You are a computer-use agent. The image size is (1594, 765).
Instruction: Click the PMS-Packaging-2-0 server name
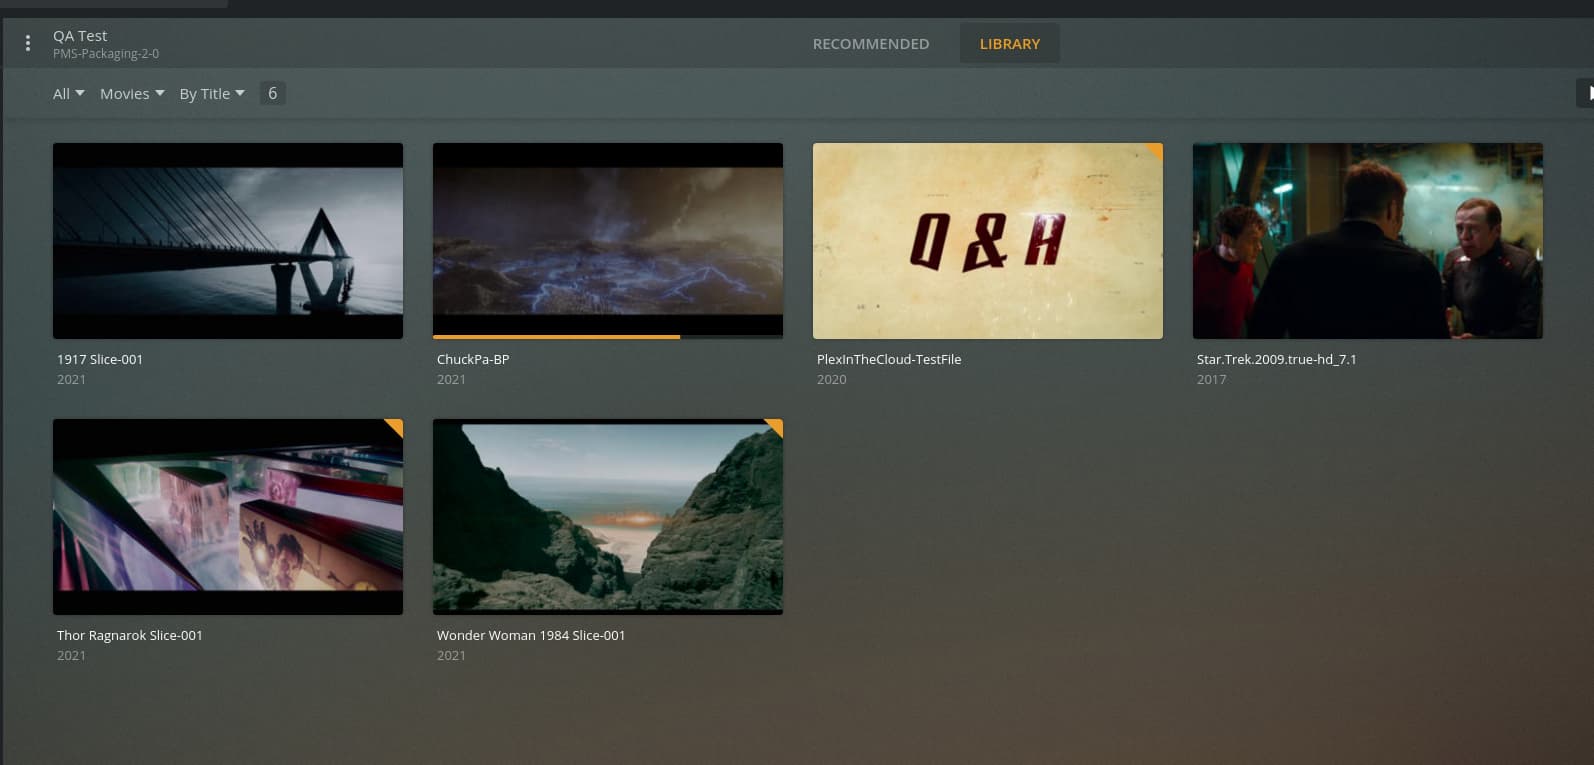(x=106, y=54)
